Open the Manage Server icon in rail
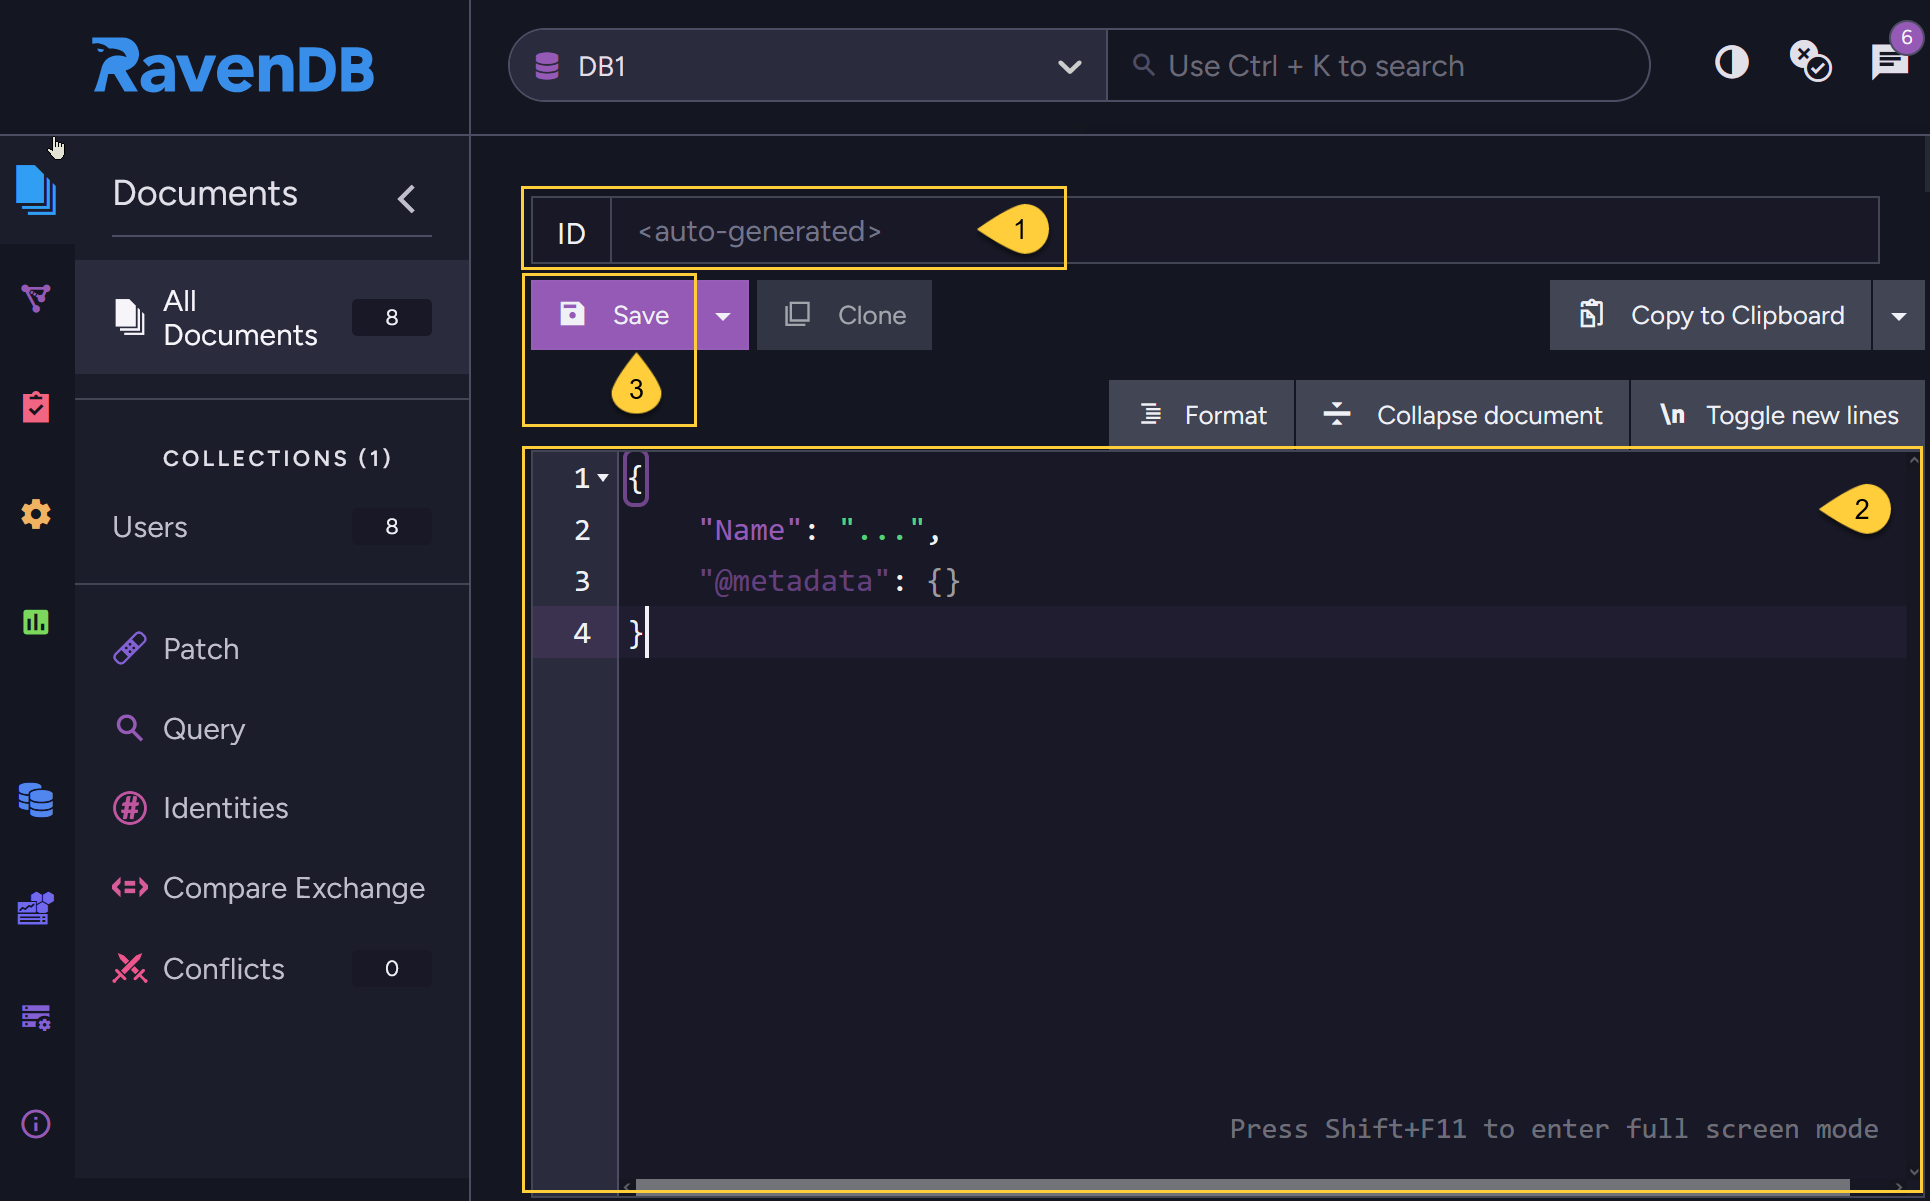Image resolution: width=1930 pixels, height=1201 pixels. [x=36, y=1017]
